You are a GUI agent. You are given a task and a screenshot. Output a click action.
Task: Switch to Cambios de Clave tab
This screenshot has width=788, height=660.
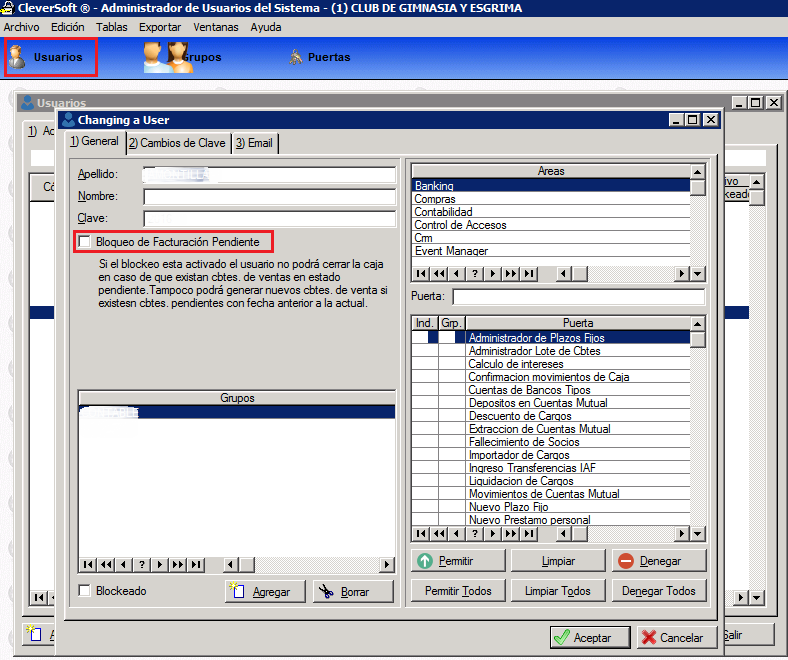coord(178,143)
